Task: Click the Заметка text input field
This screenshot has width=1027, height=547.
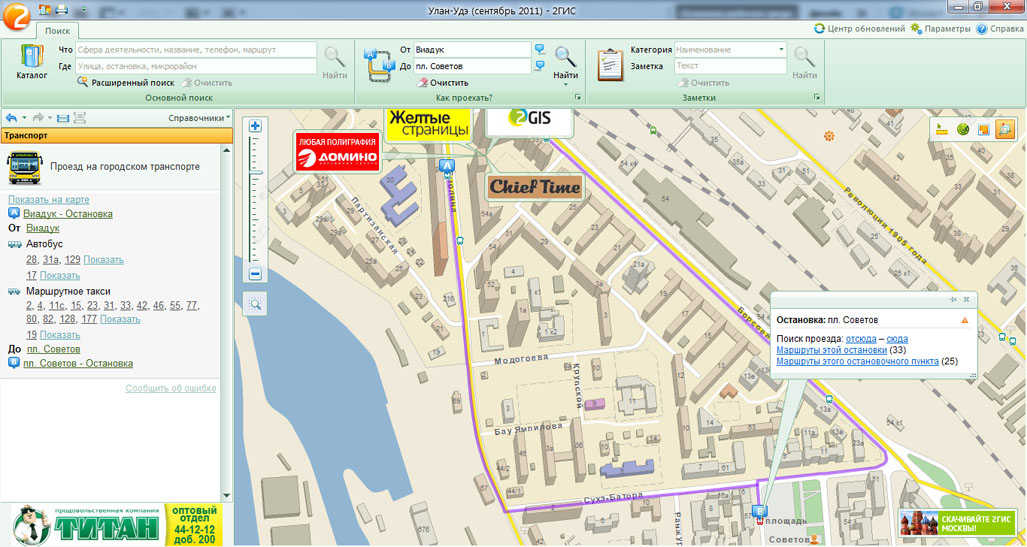Action: 730,66
